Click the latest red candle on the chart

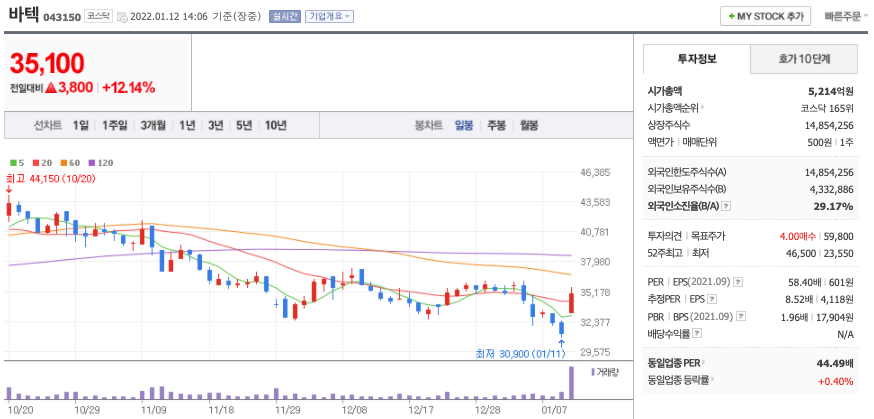571,301
